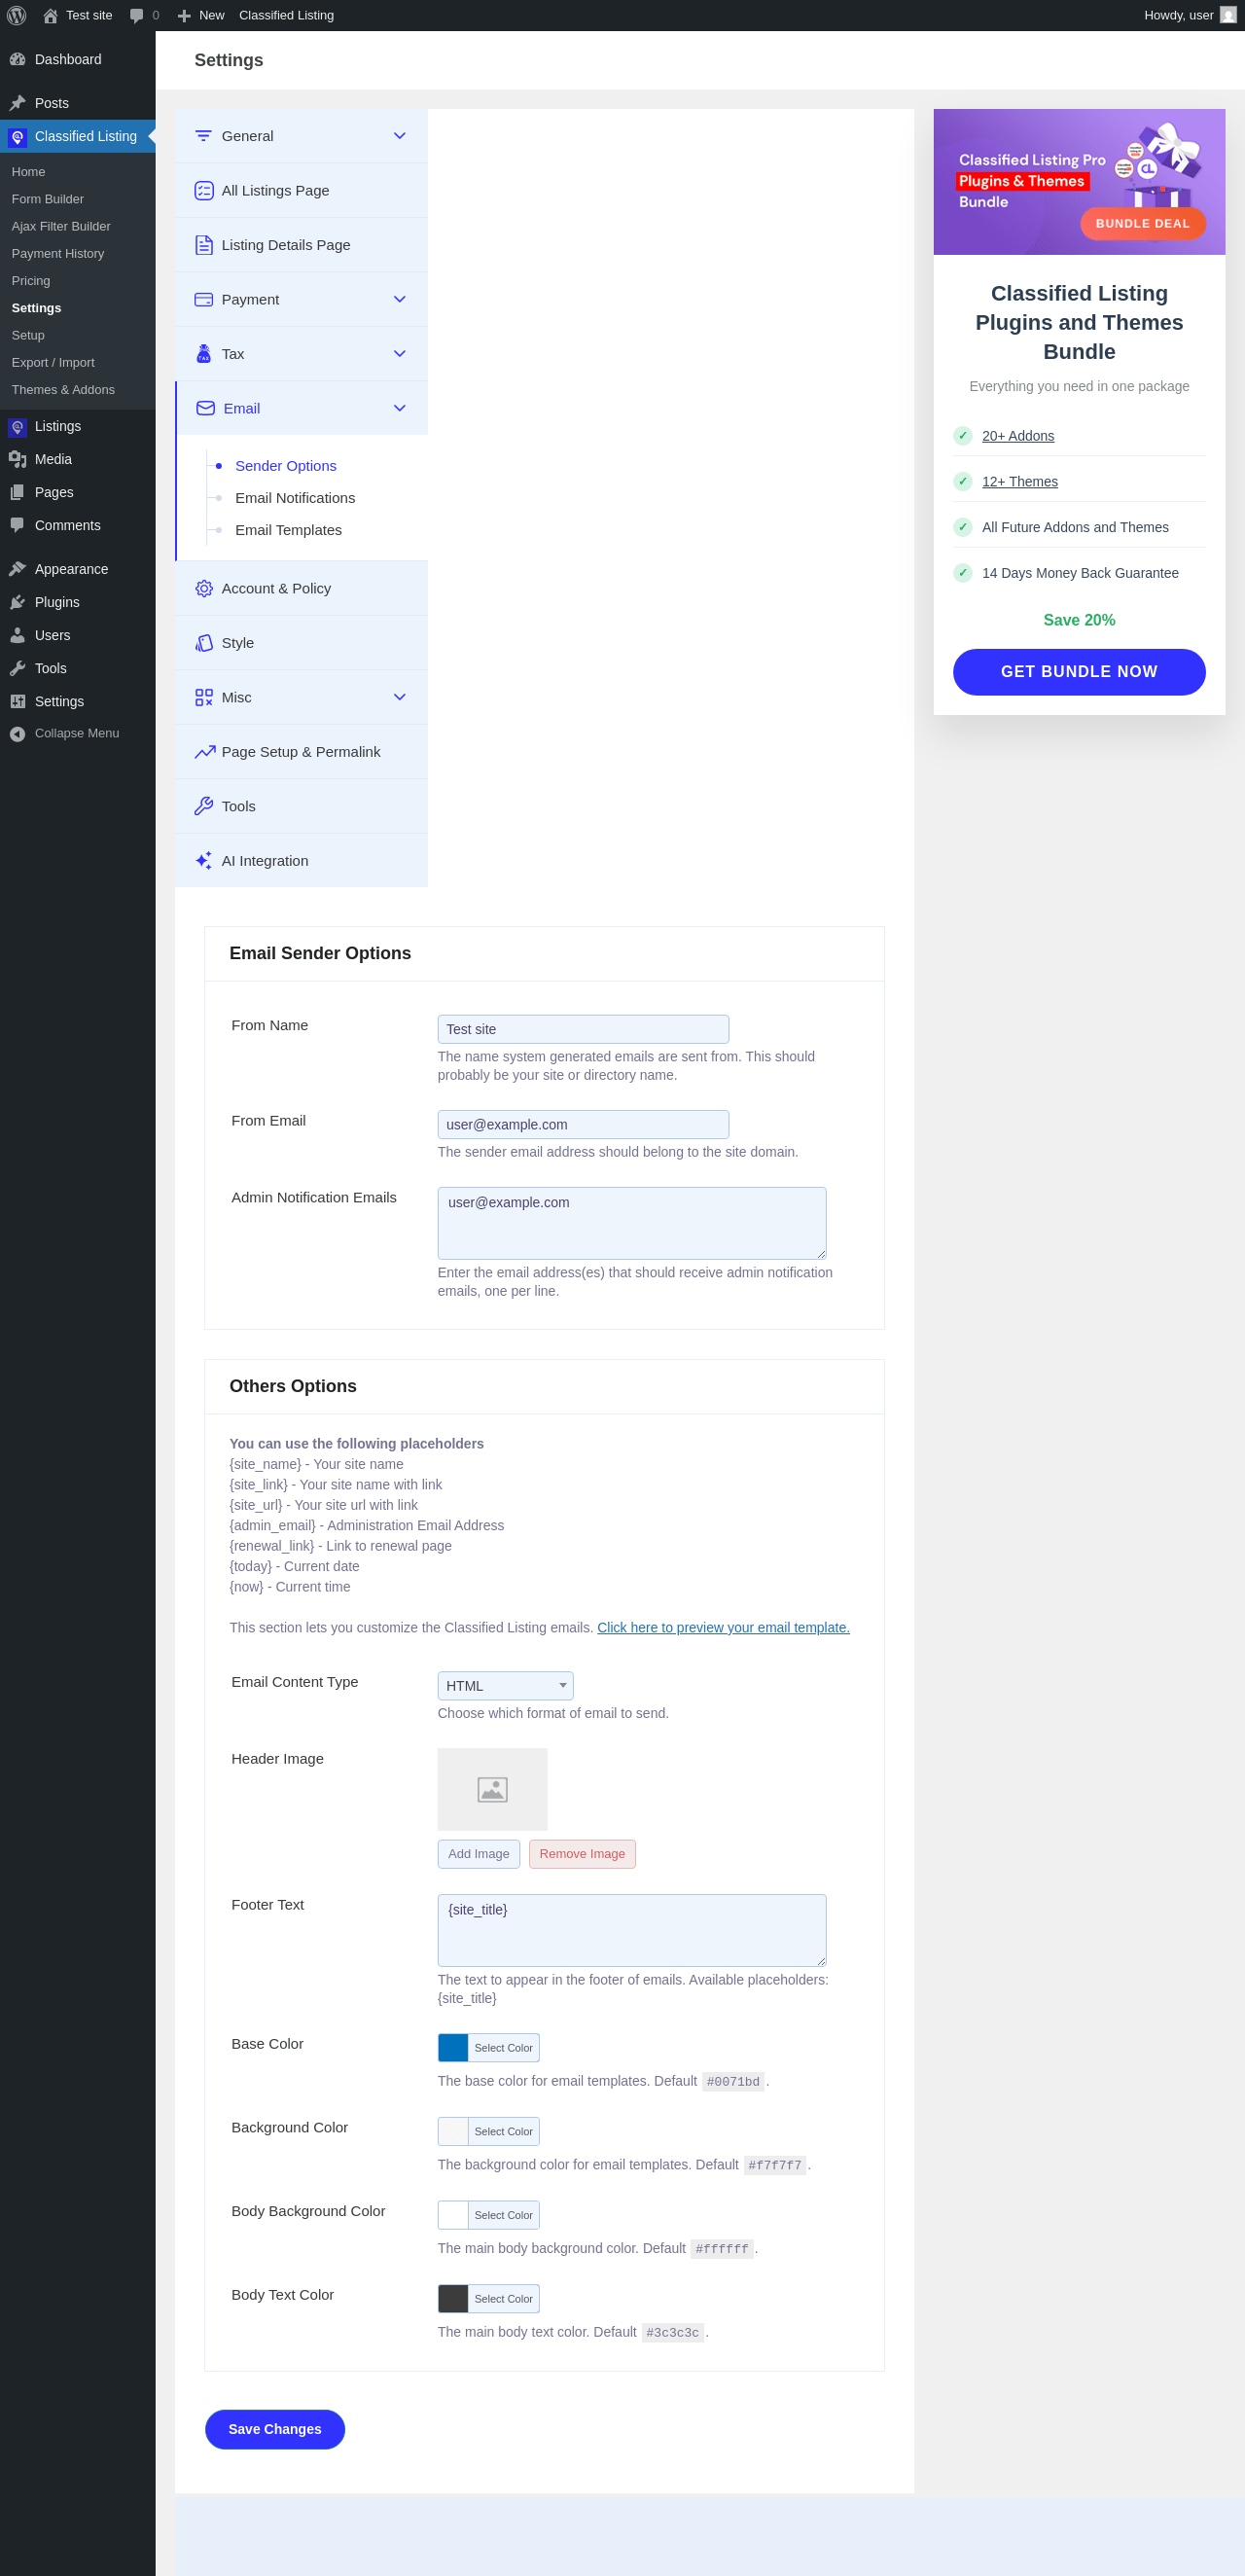Click the Tax money bag icon
Image resolution: width=1245 pixels, height=2576 pixels.
[x=204, y=354]
